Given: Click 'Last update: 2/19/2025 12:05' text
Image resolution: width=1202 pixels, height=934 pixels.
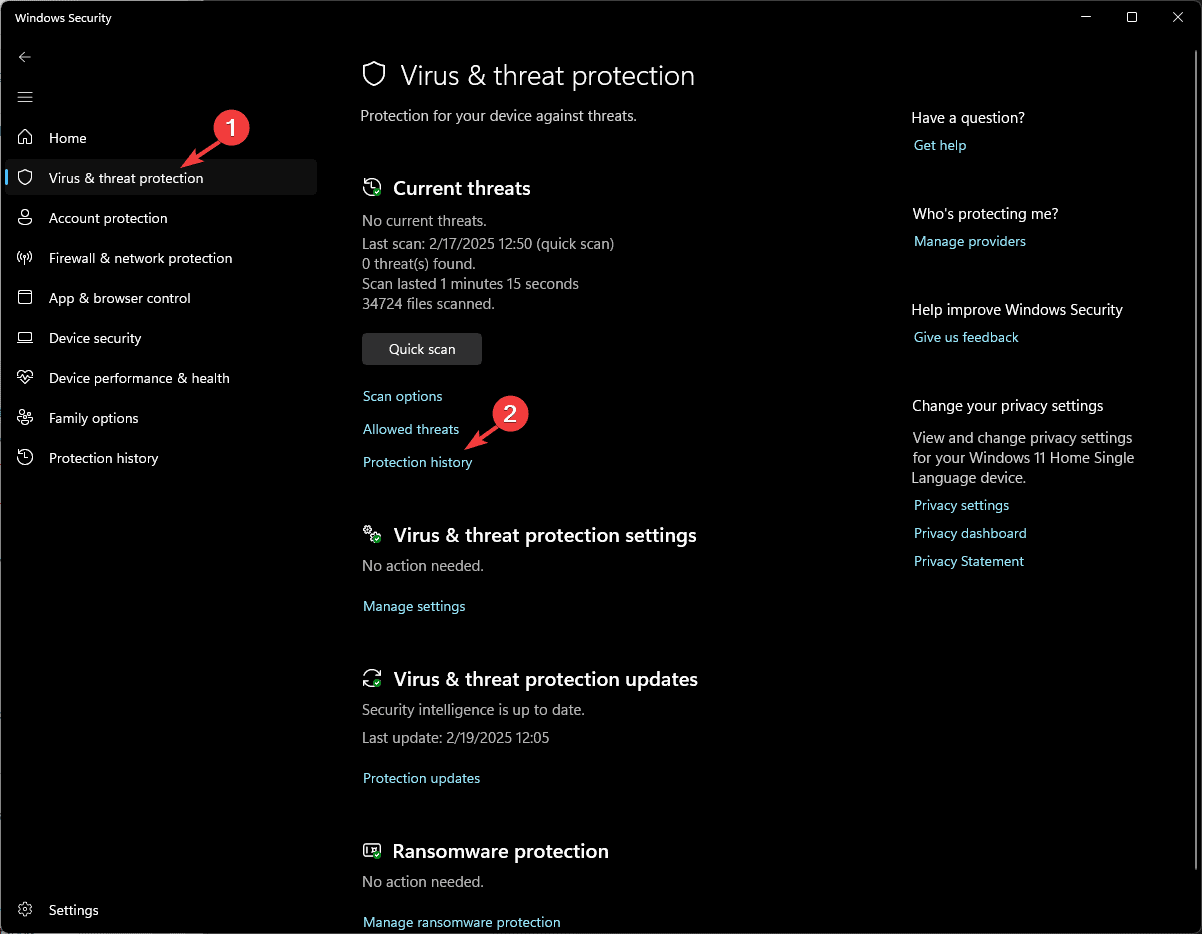Looking at the screenshot, I should [455, 738].
